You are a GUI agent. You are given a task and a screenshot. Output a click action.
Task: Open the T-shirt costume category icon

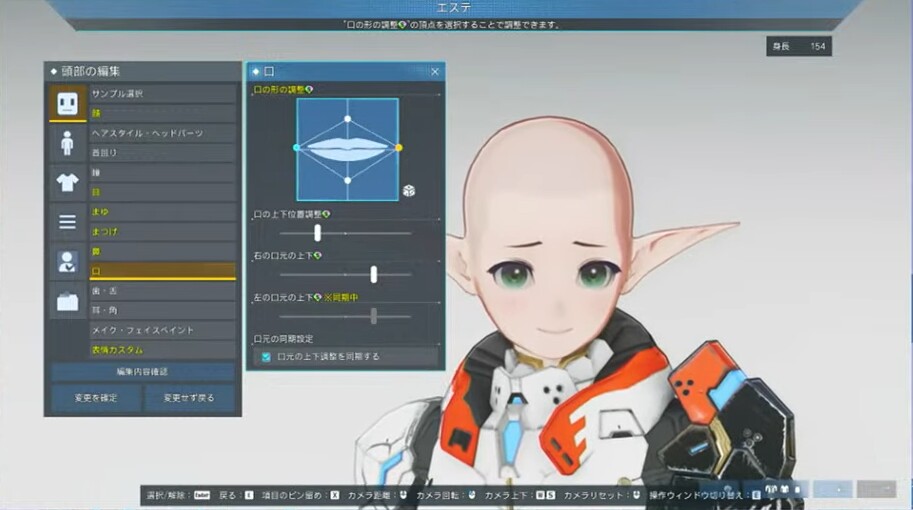(68, 182)
